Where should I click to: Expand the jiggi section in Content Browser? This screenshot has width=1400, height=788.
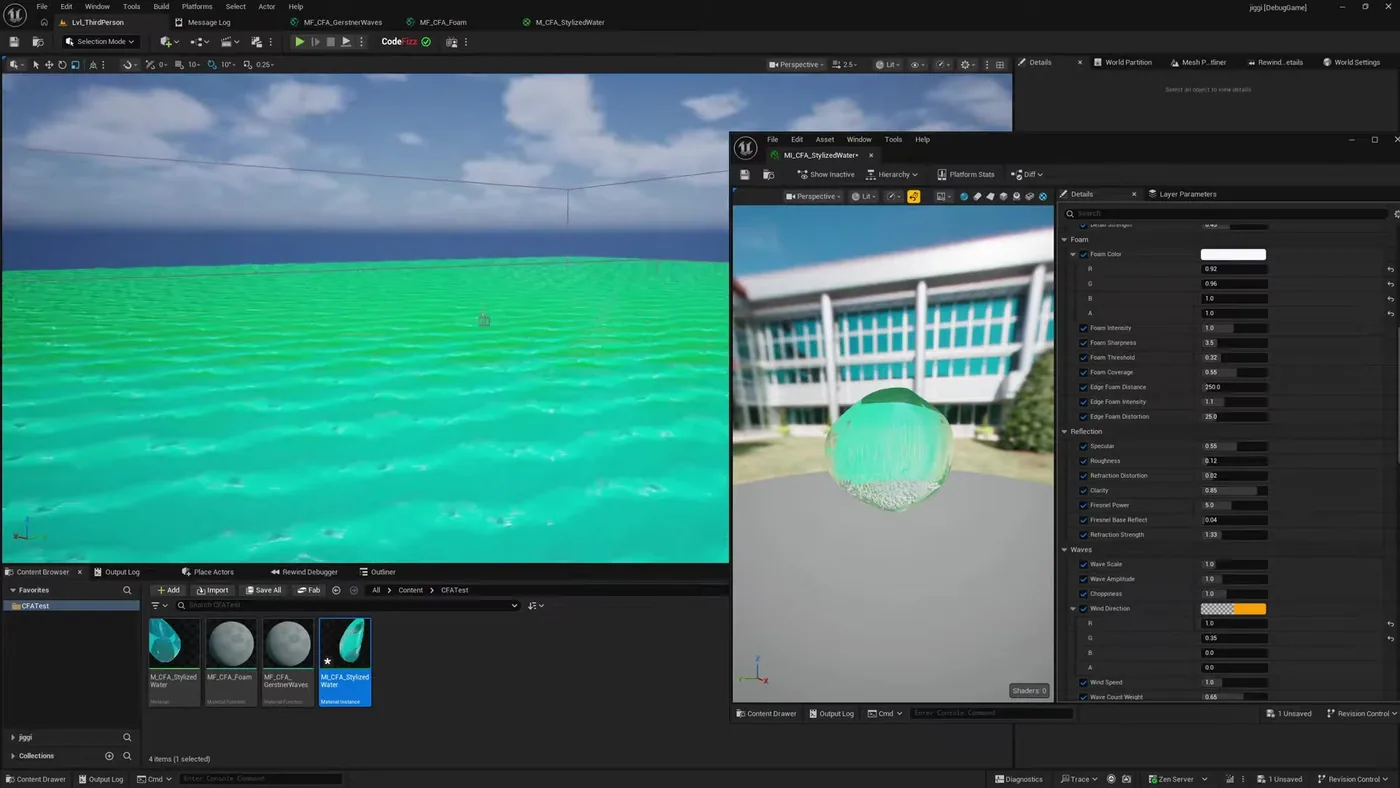[x=13, y=738]
